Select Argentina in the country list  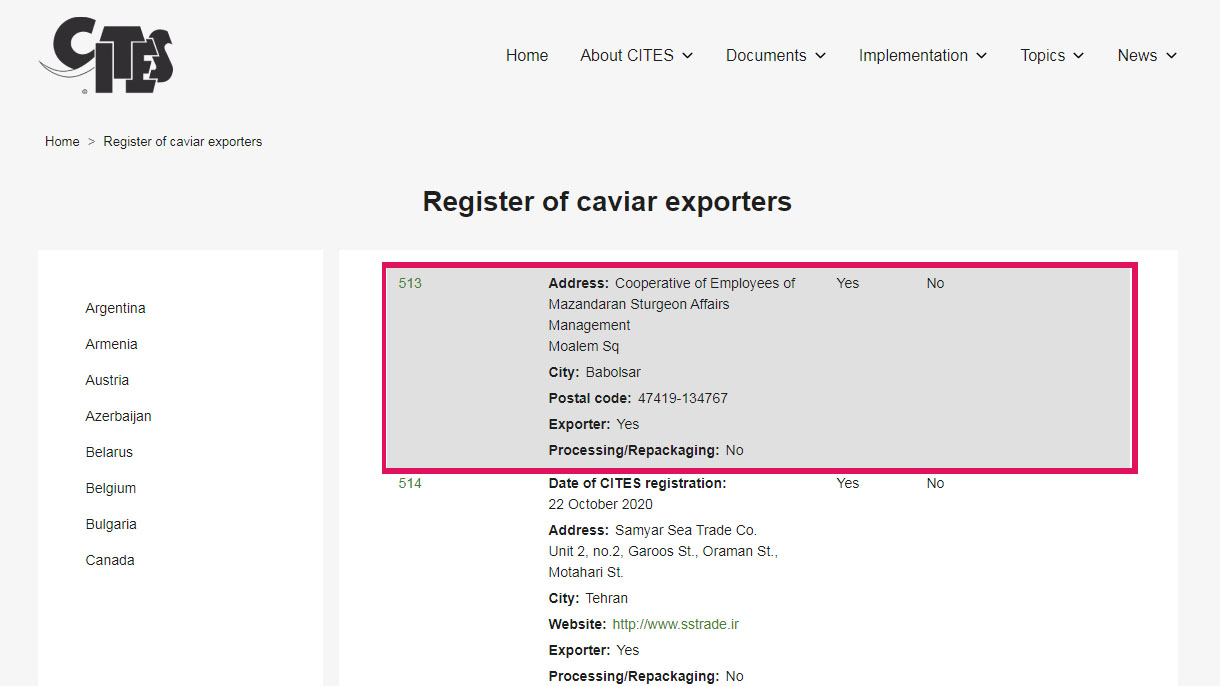(x=115, y=308)
